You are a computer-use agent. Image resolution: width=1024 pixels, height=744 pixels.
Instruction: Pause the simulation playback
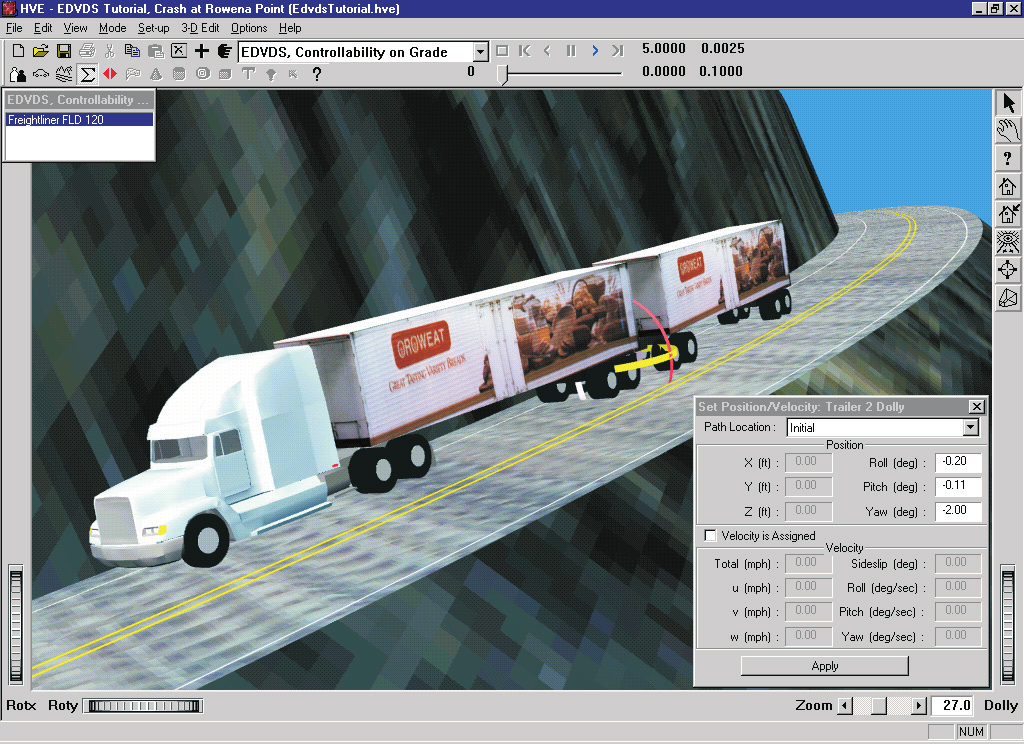click(571, 51)
